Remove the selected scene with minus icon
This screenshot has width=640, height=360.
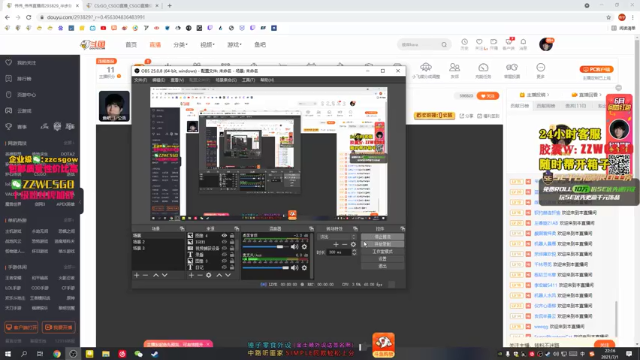tap(145, 275)
